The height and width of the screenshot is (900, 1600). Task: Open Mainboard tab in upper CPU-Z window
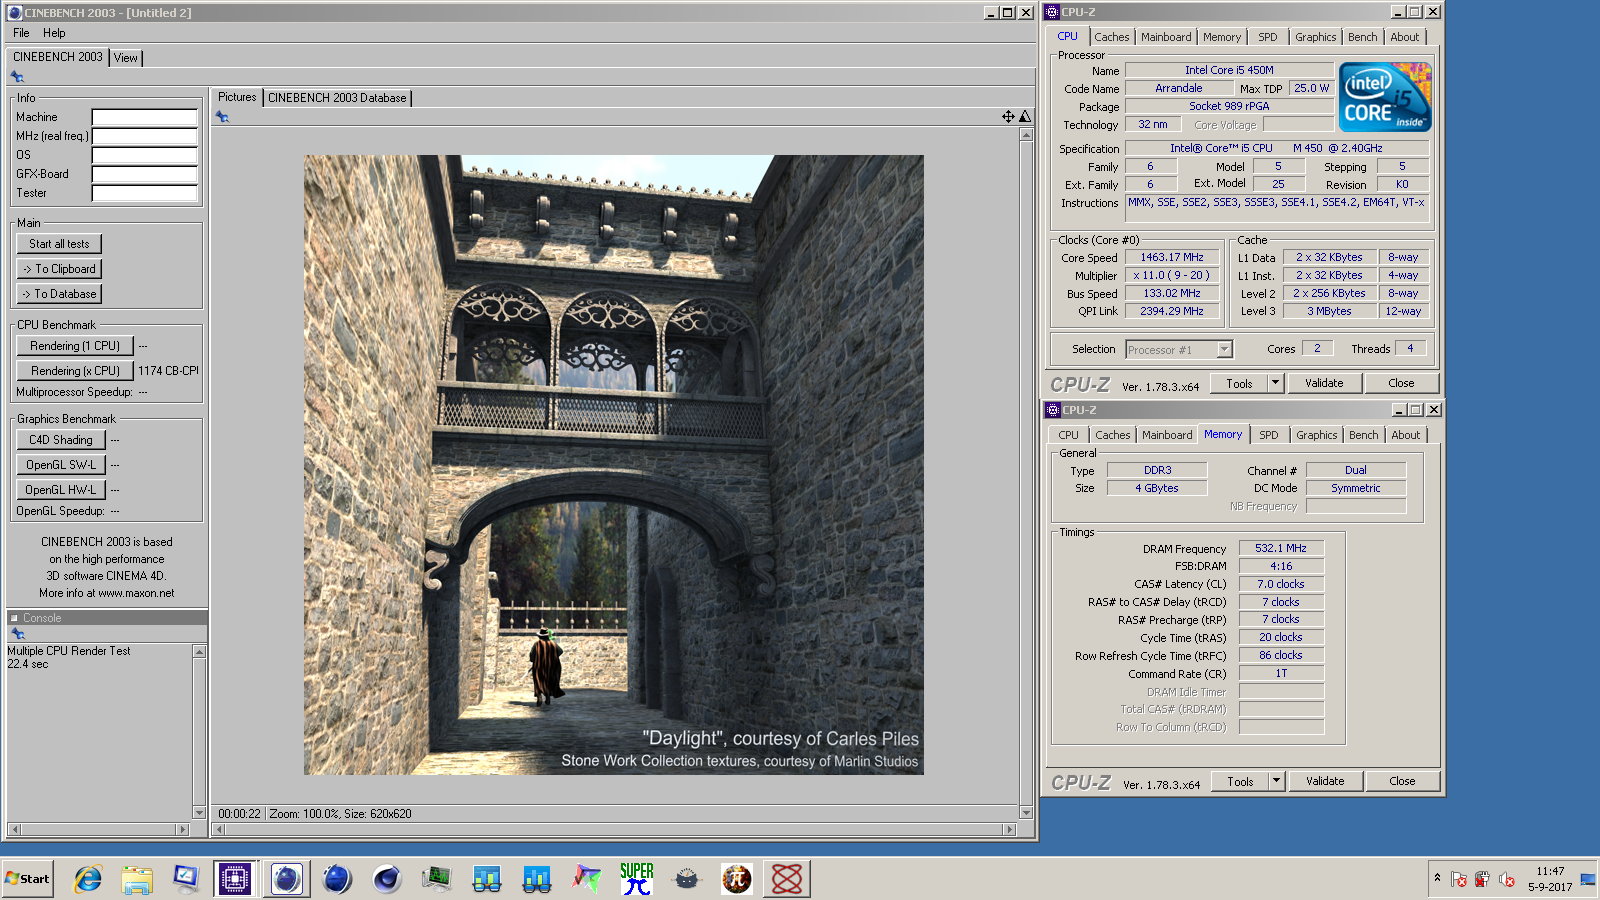(x=1166, y=37)
